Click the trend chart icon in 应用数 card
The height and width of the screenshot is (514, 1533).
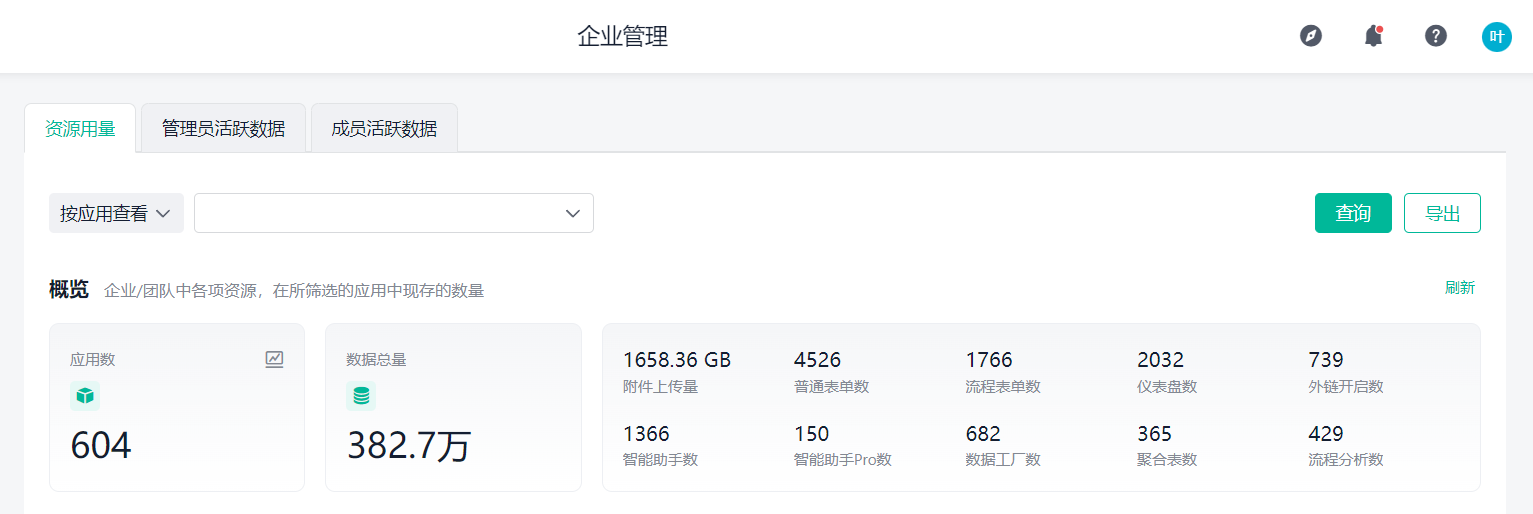click(274, 359)
